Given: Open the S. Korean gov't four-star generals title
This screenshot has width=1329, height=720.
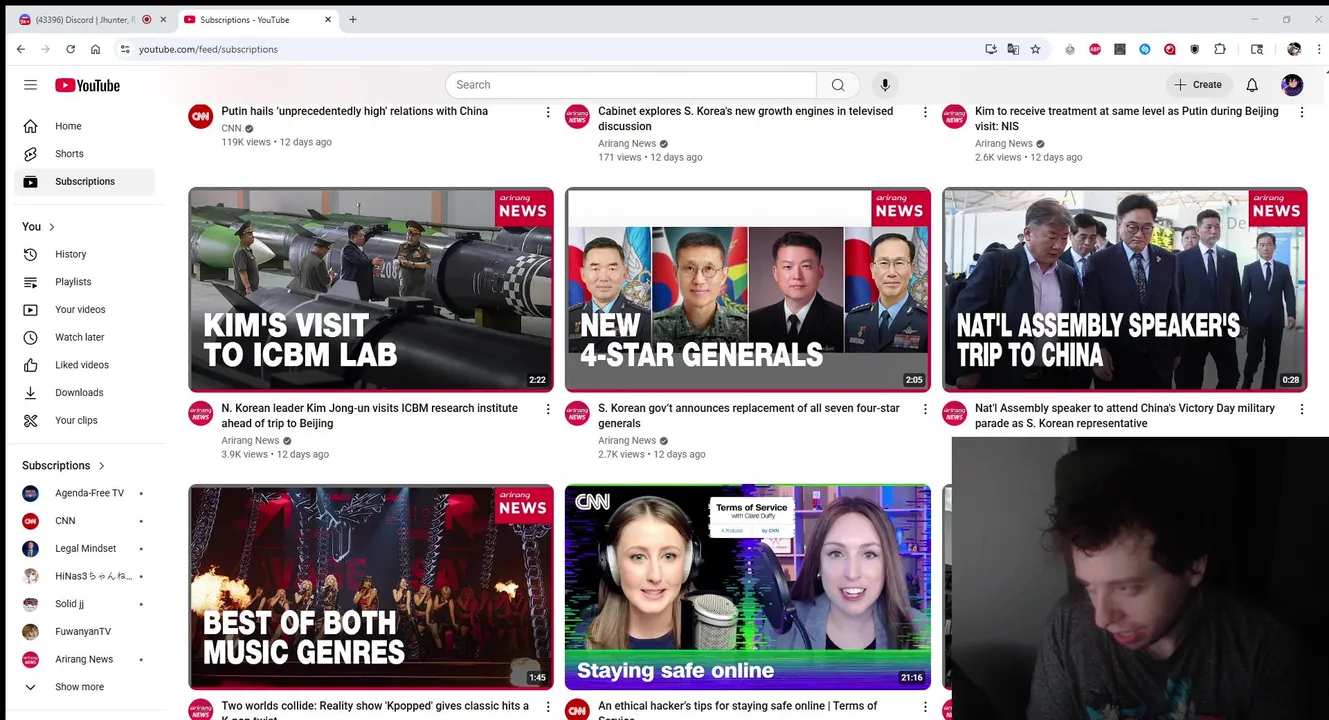Looking at the screenshot, I should (749, 416).
